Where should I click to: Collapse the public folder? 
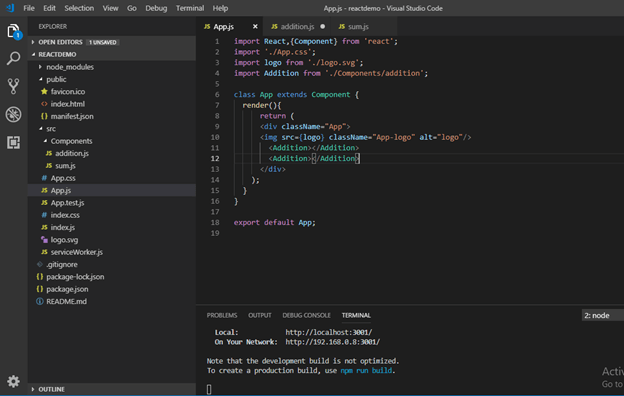(40, 79)
